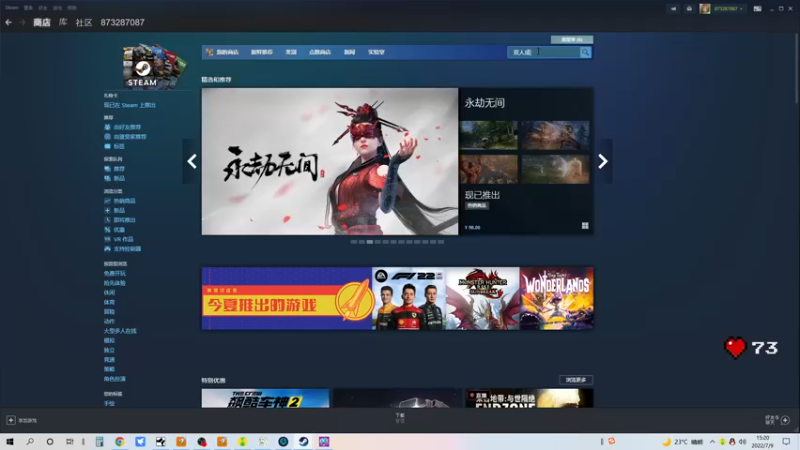Open the 社区 community tab
This screenshot has width=800, height=450.
click(84, 22)
